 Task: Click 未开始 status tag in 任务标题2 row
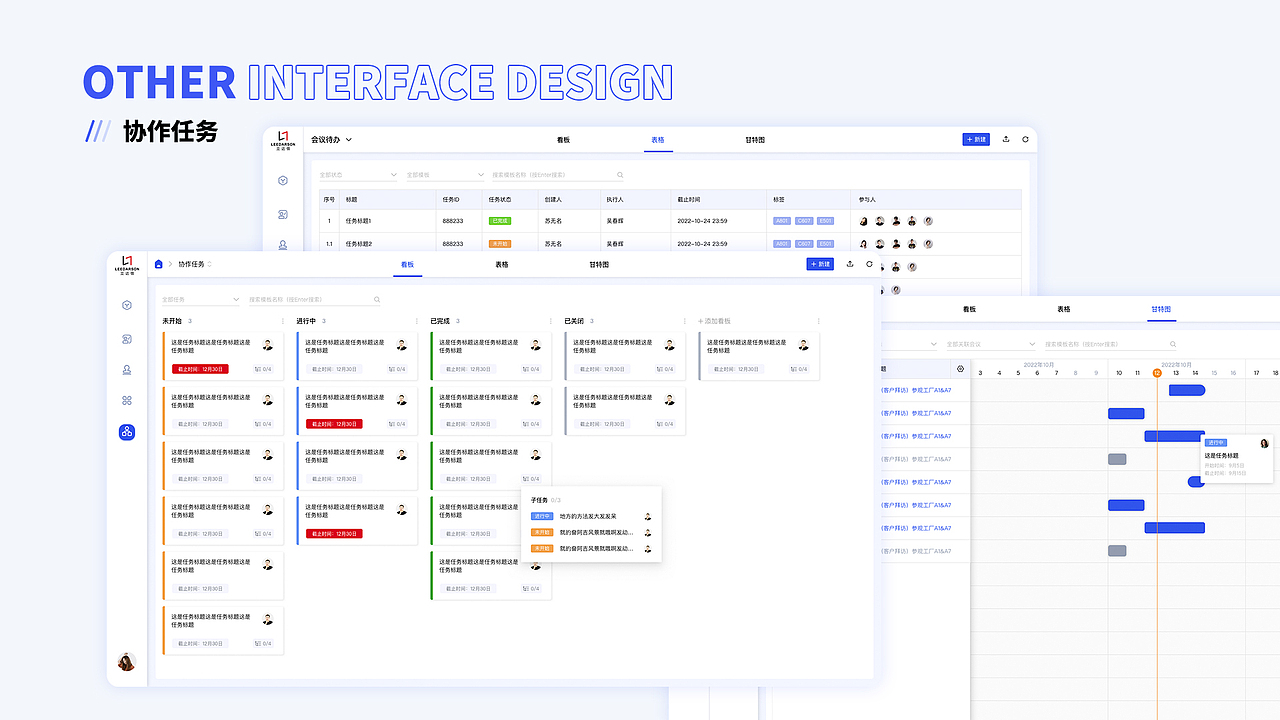[x=500, y=243]
